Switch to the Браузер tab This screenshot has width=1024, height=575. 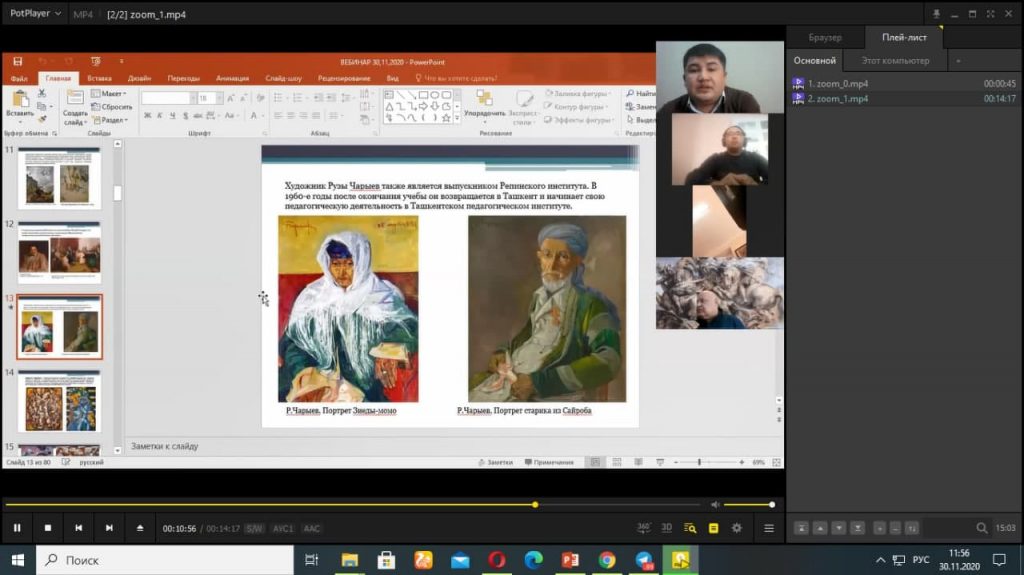click(x=825, y=37)
